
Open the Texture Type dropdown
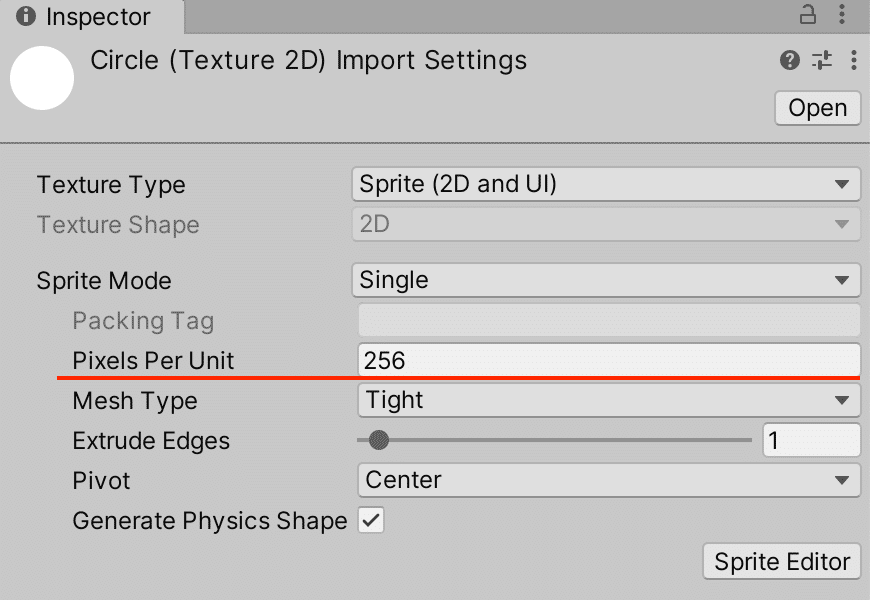606,184
